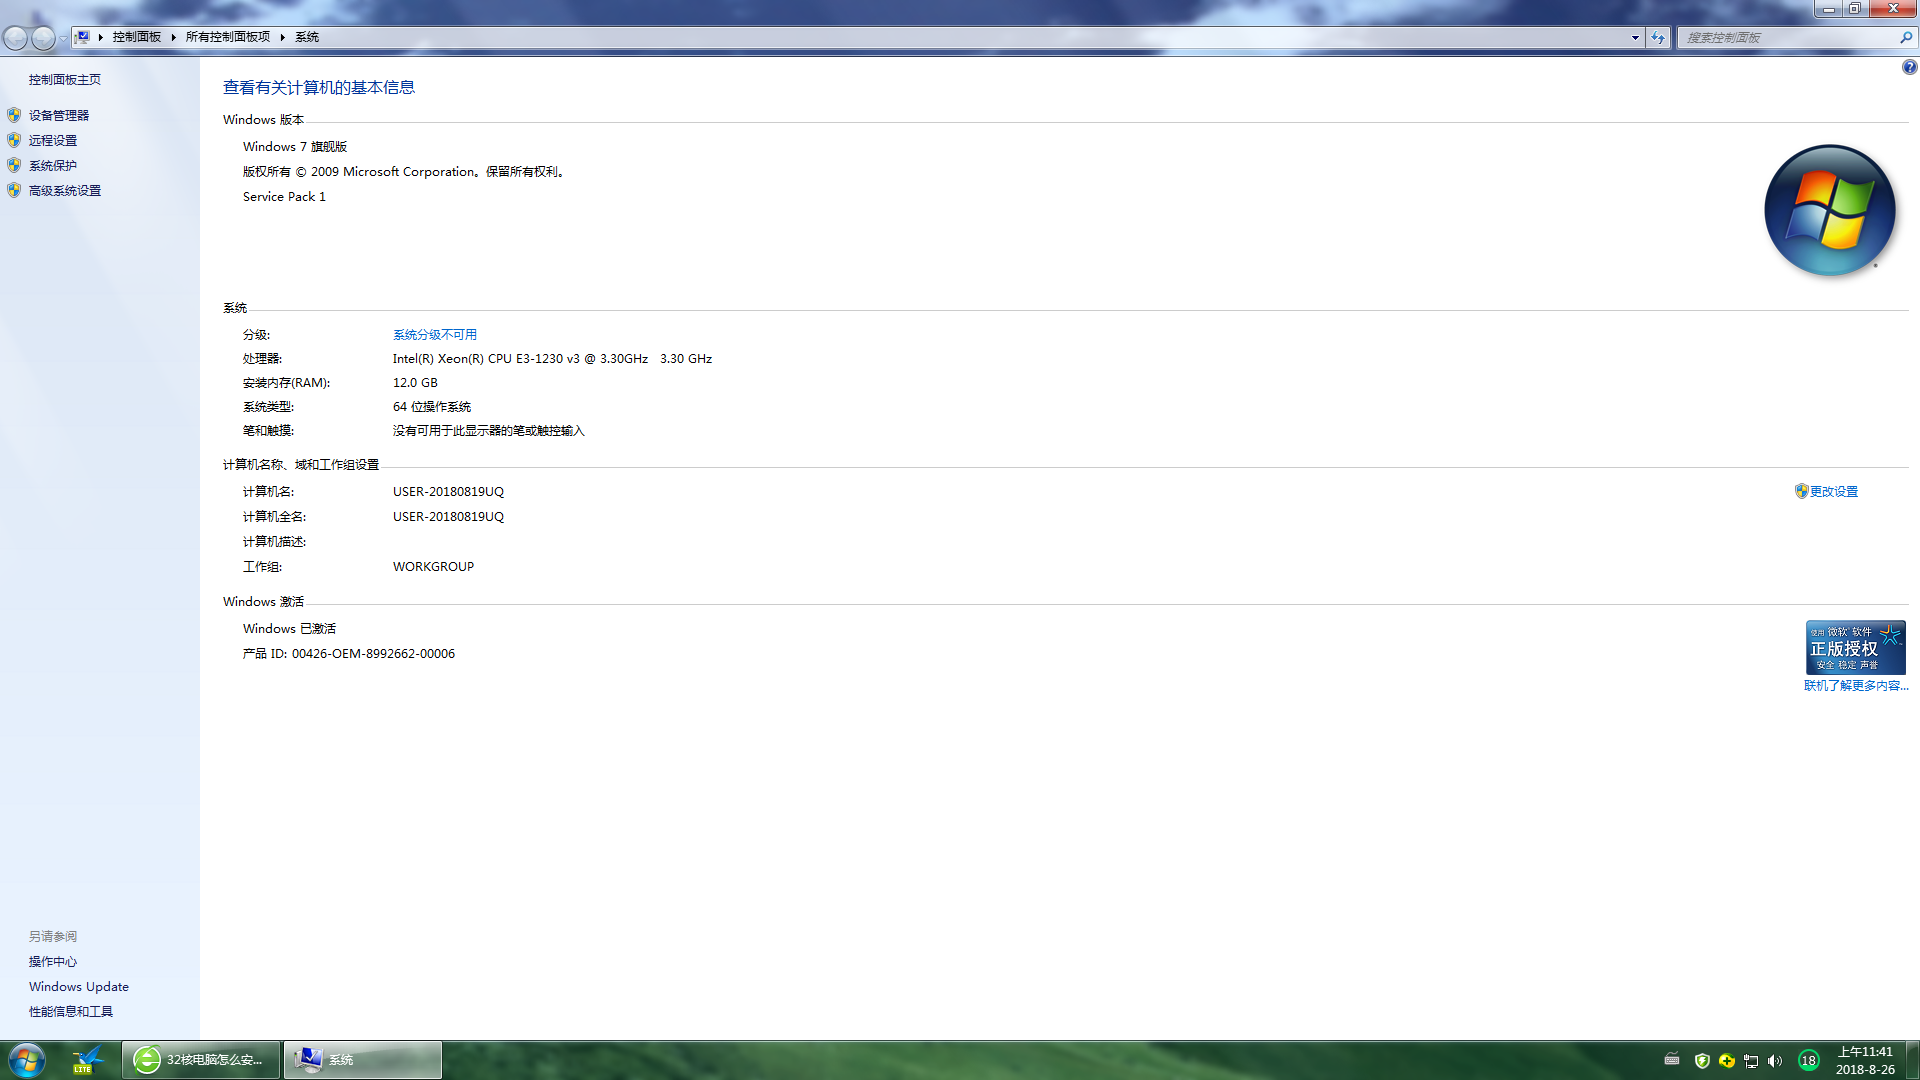Click the 更改设置 link
This screenshot has width=1920, height=1080.
click(1834, 492)
